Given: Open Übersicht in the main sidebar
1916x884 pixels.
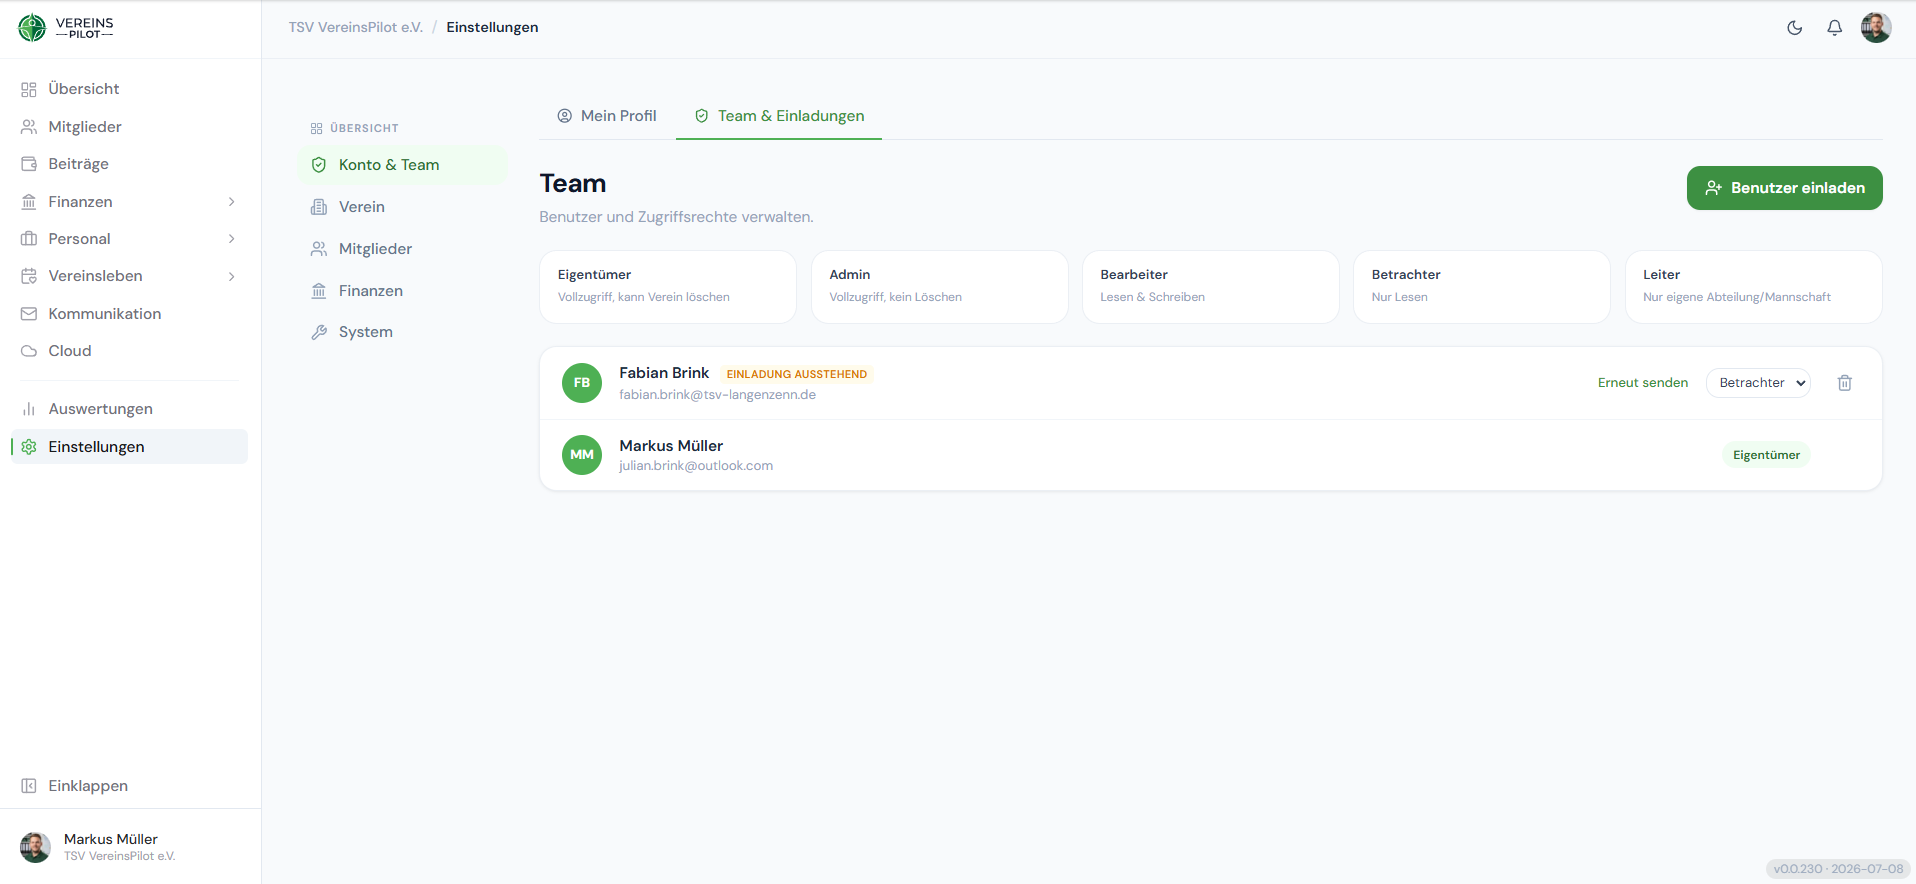Looking at the screenshot, I should click(130, 89).
